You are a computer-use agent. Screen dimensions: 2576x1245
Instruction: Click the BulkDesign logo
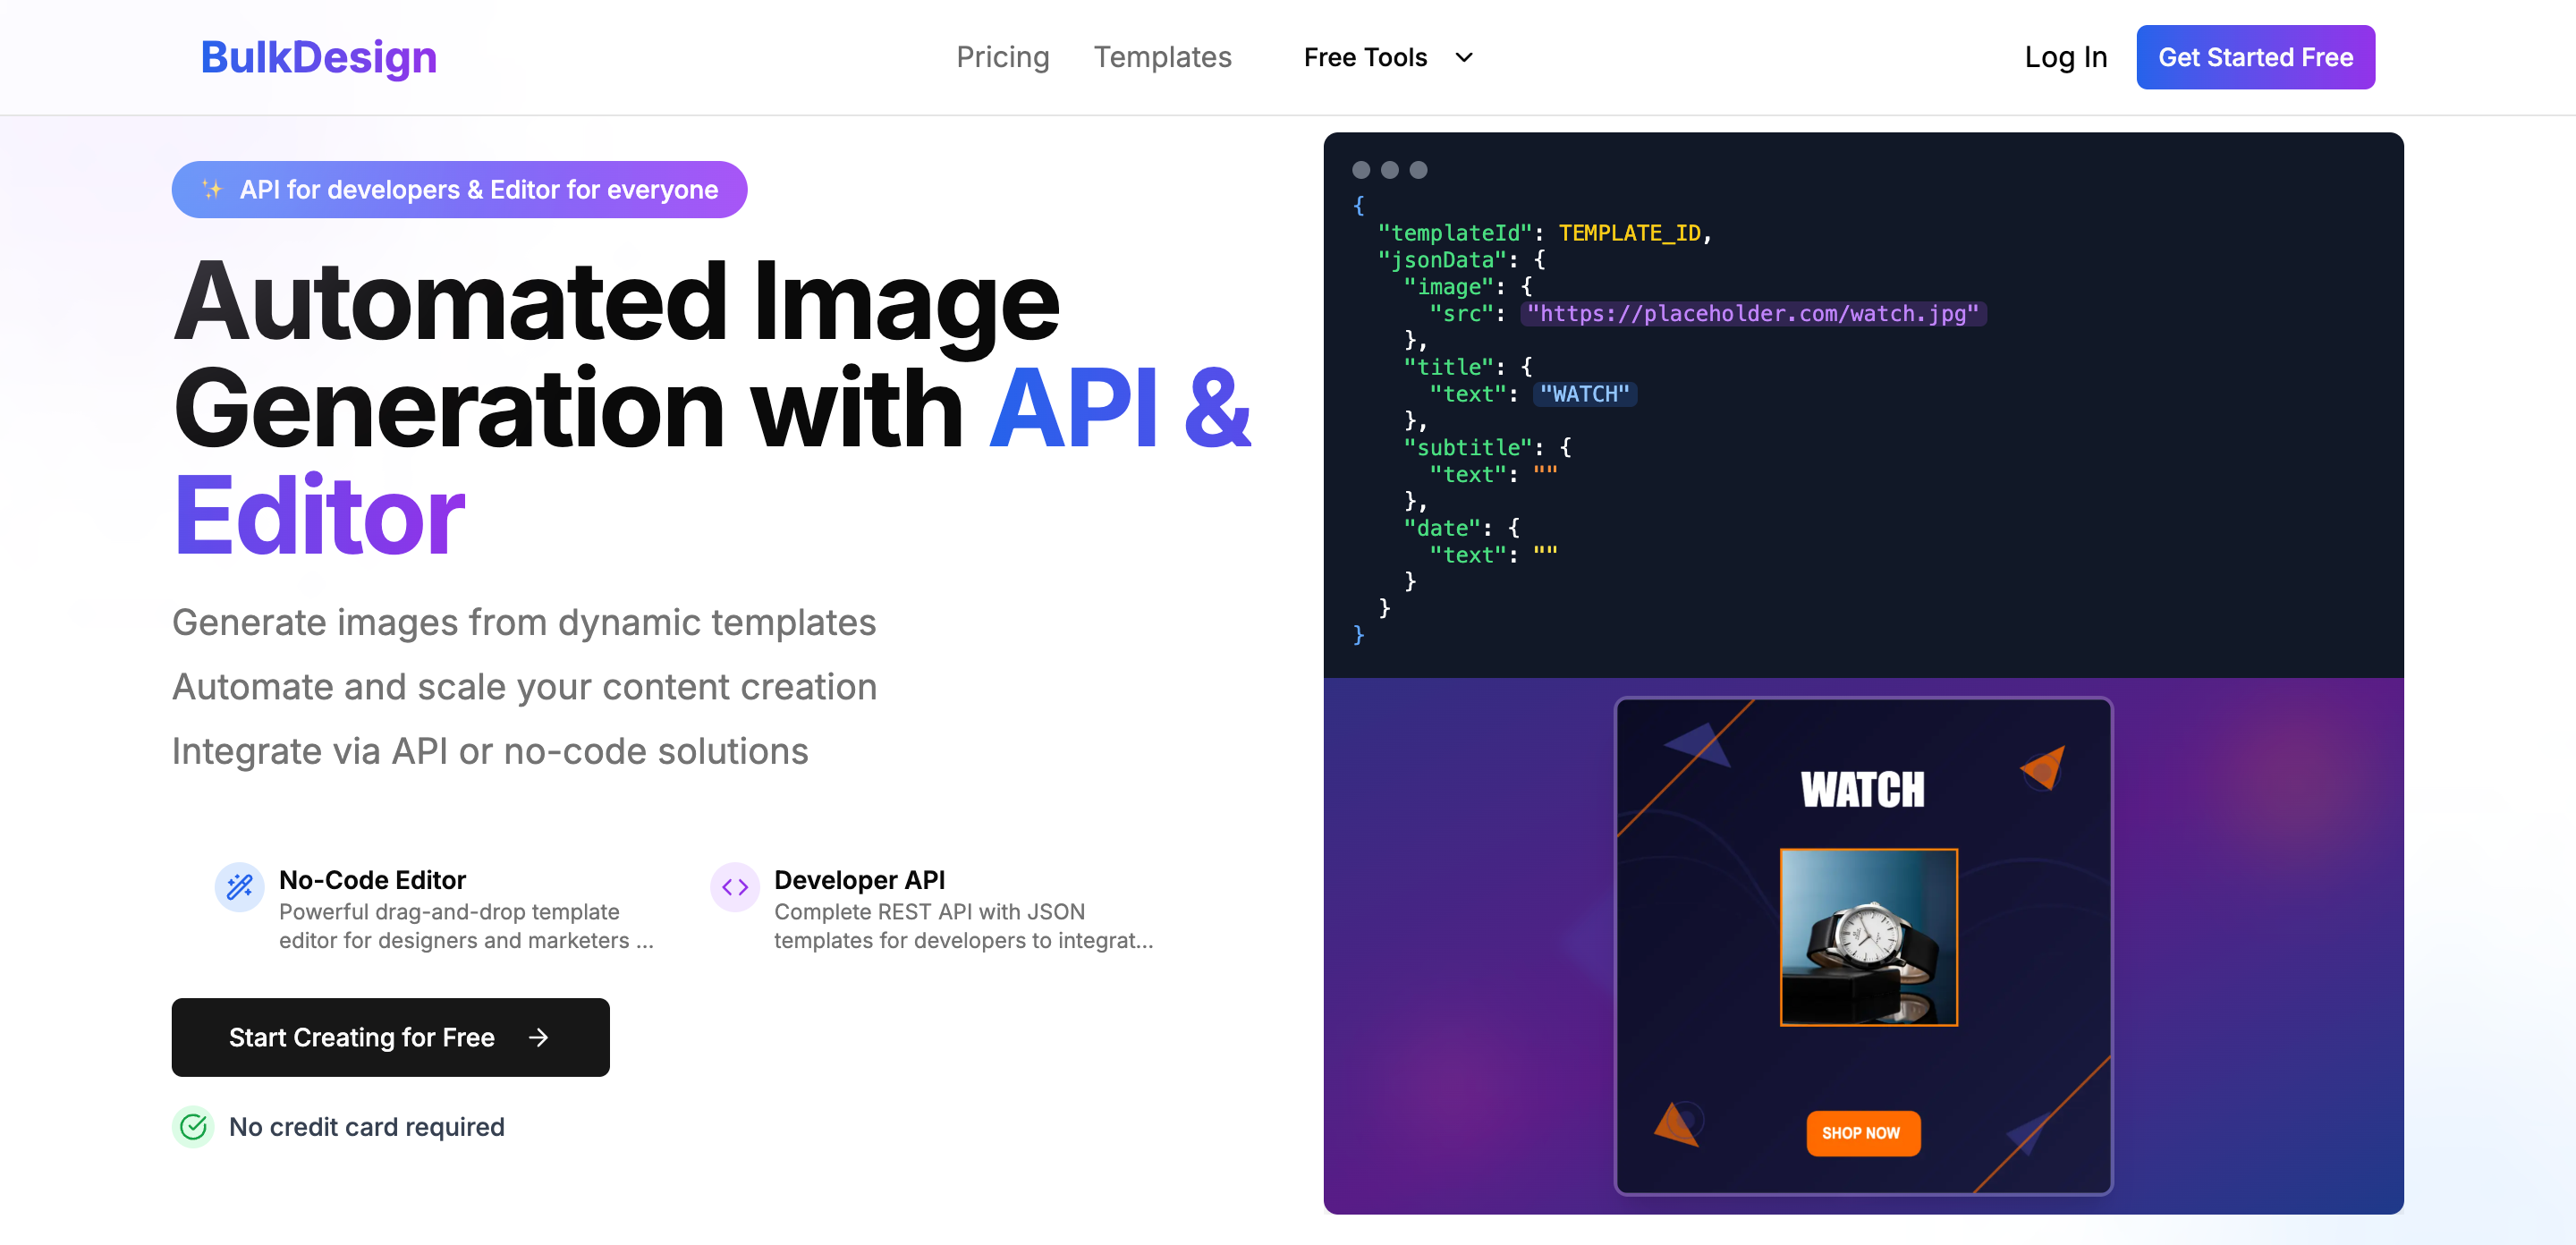click(318, 57)
